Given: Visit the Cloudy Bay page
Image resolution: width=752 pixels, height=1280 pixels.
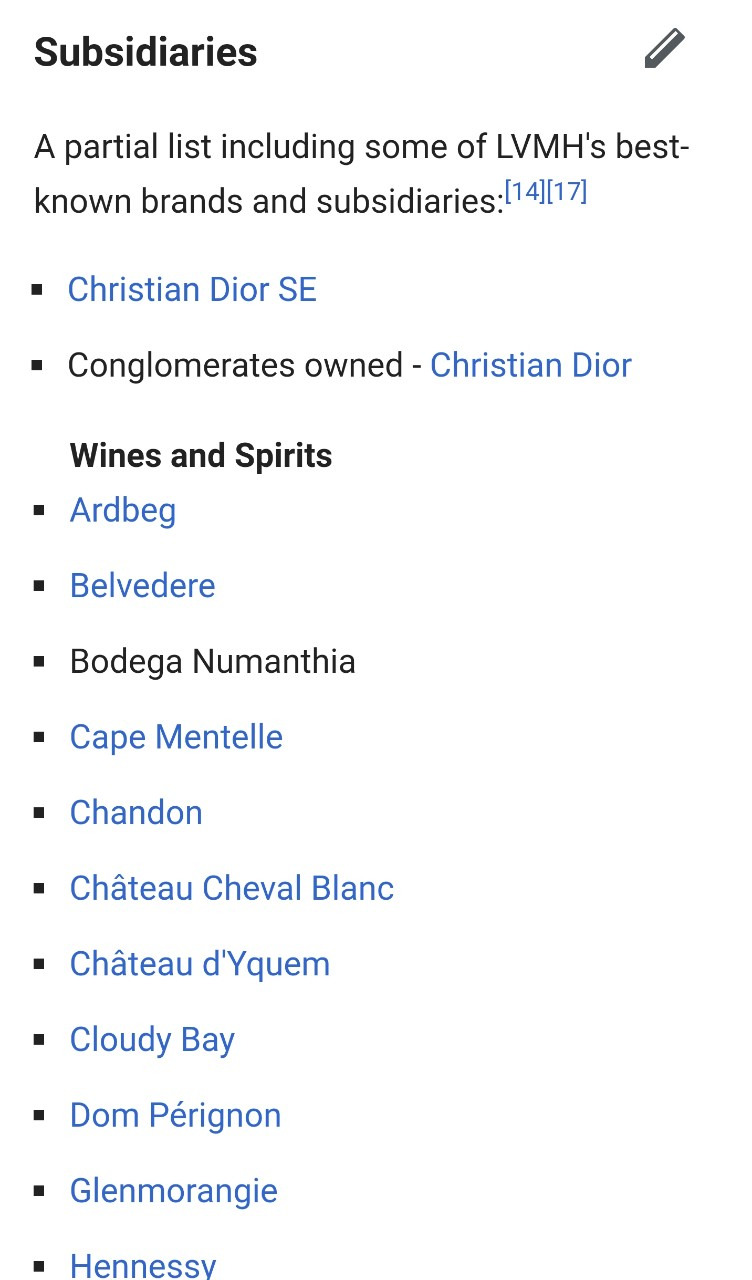Looking at the screenshot, I should (x=152, y=1040).
